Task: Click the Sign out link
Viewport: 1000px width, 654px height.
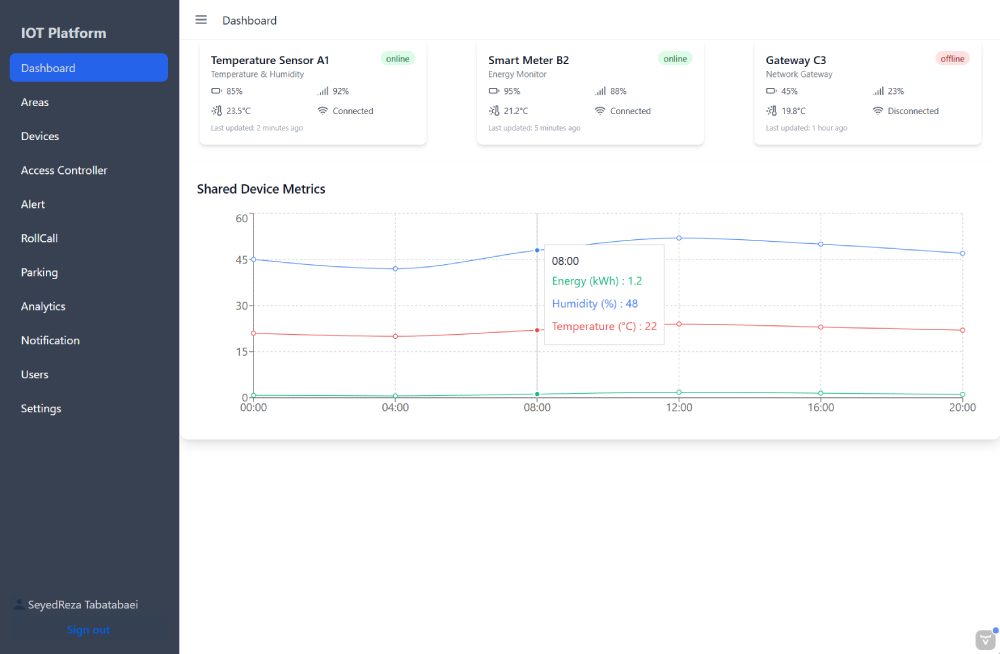Action: pos(88,630)
